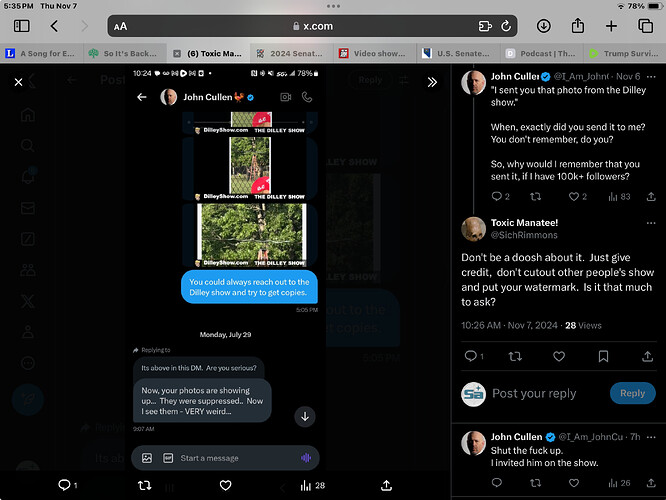Open @I_Am_JohnCu handle on 7h reply
The height and width of the screenshot is (500, 666).
[591, 437]
